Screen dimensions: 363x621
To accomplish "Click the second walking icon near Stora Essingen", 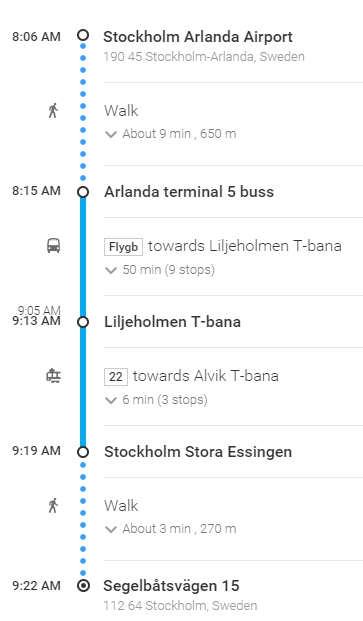I will pyautogui.click(x=53, y=505).
